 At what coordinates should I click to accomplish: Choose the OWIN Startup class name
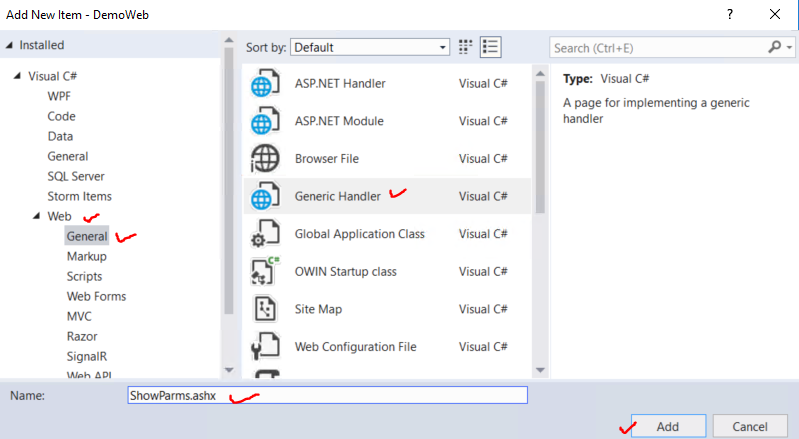pos(345,271)
